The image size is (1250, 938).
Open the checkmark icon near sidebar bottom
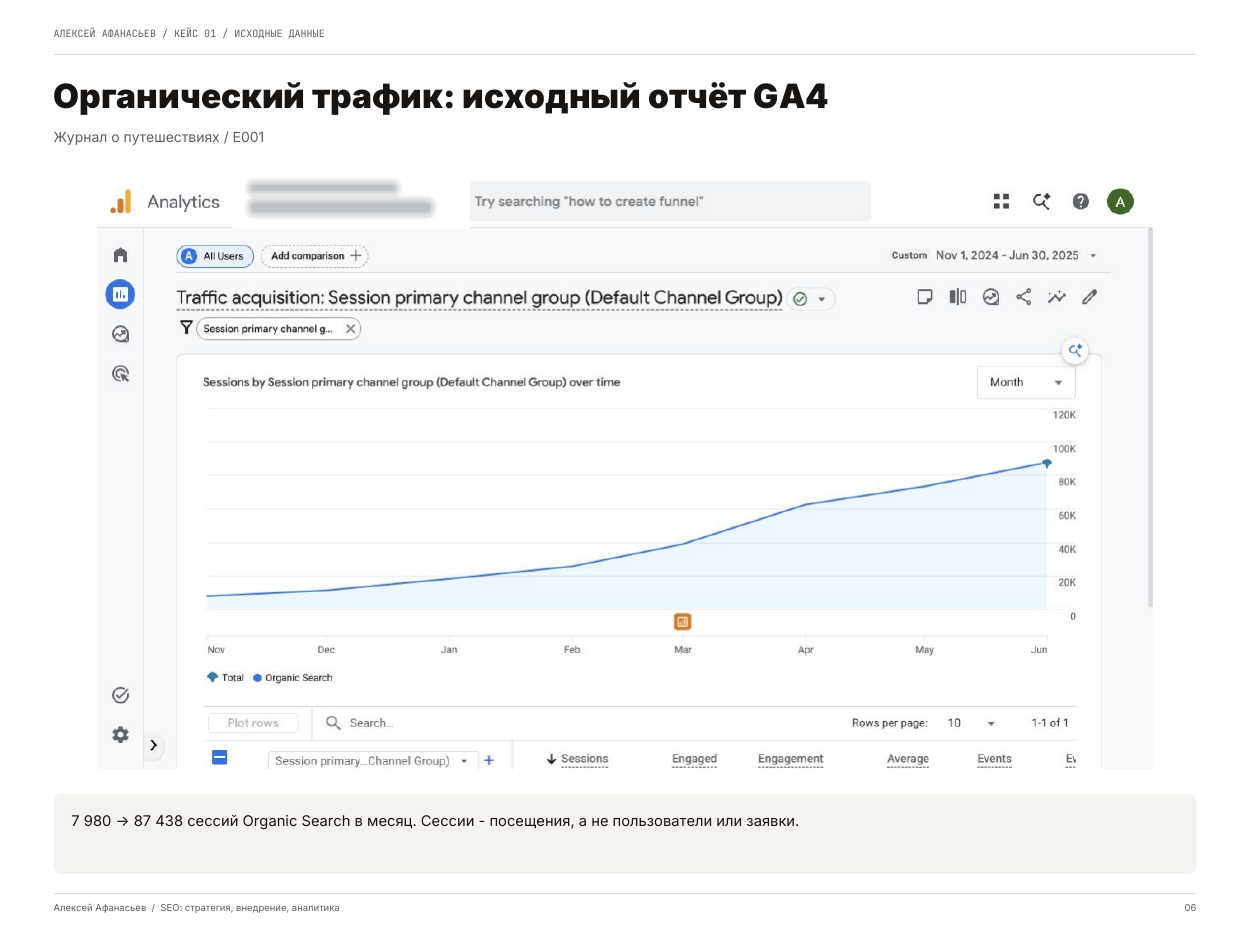point(120,695)
